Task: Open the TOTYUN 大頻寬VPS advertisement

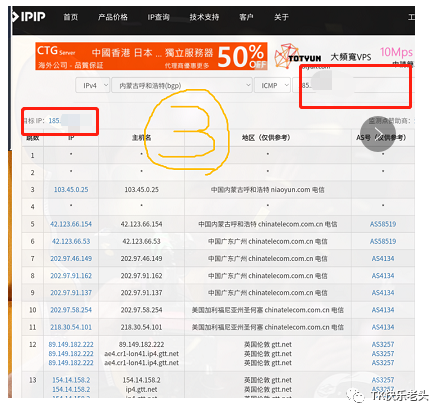Action: tap(344, 57)
